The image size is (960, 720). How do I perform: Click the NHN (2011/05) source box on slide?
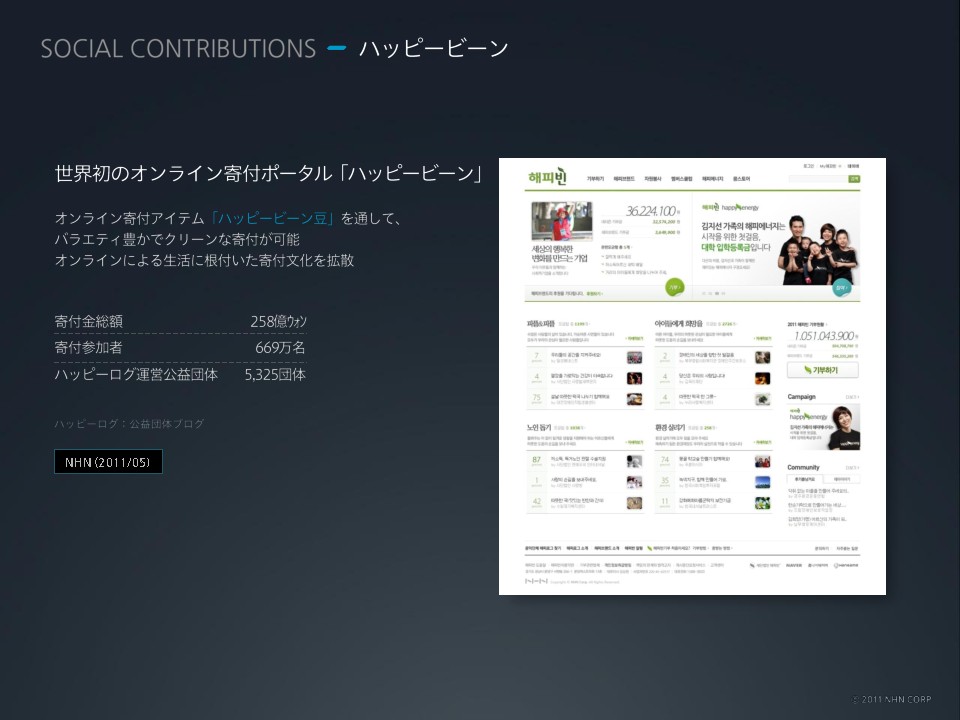(x=108, y=462)
